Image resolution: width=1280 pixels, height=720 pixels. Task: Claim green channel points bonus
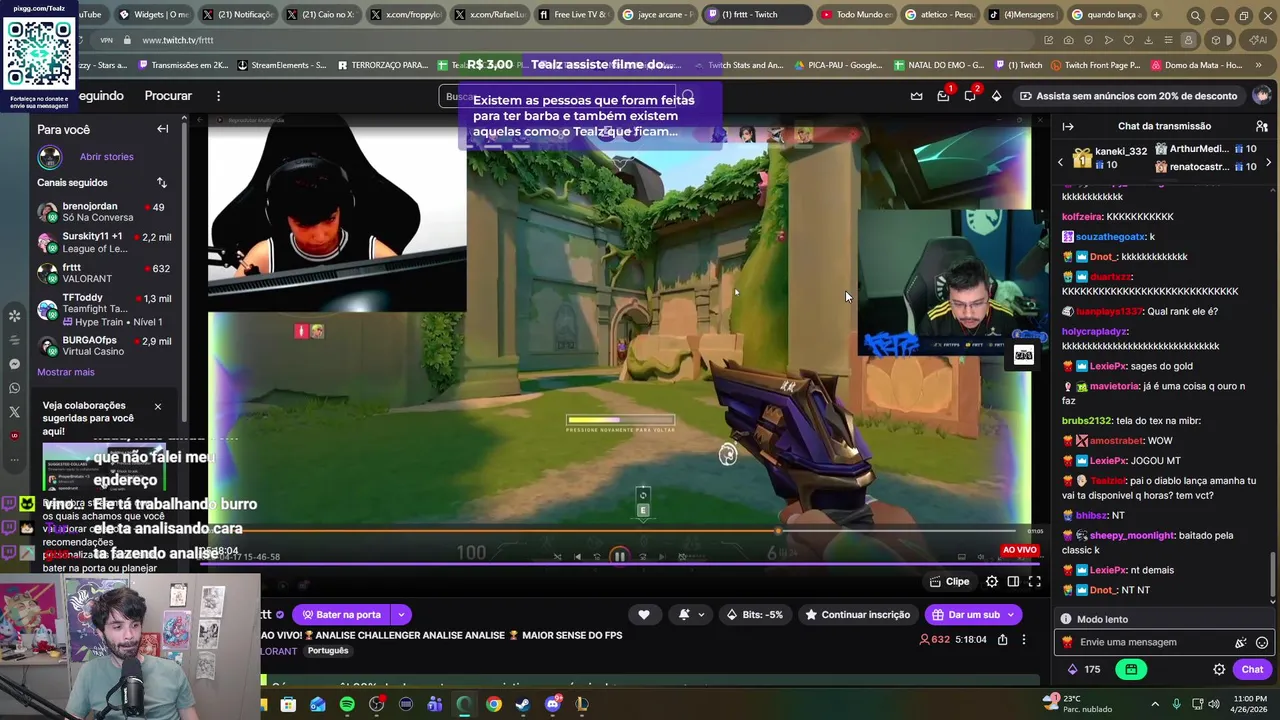coord(1131,670)
